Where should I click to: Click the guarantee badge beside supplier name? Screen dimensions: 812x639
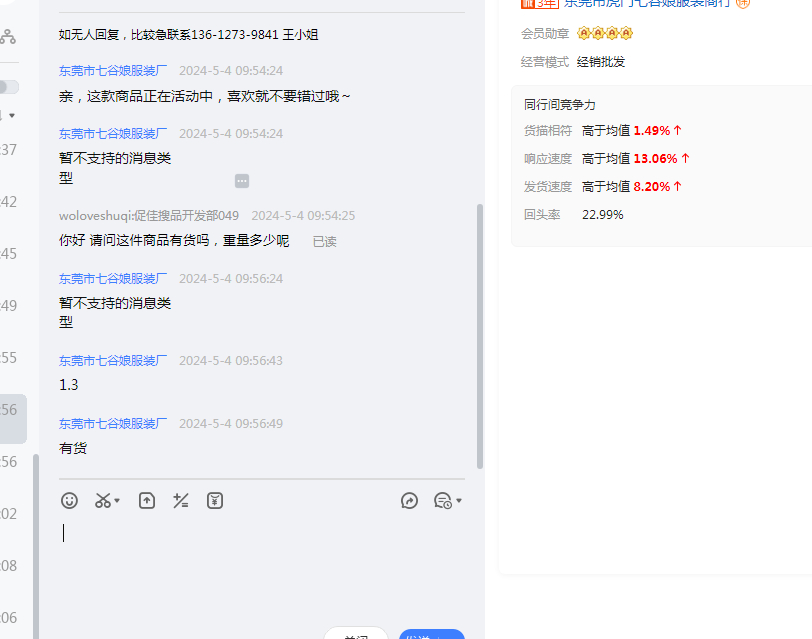tap(743, 4)
